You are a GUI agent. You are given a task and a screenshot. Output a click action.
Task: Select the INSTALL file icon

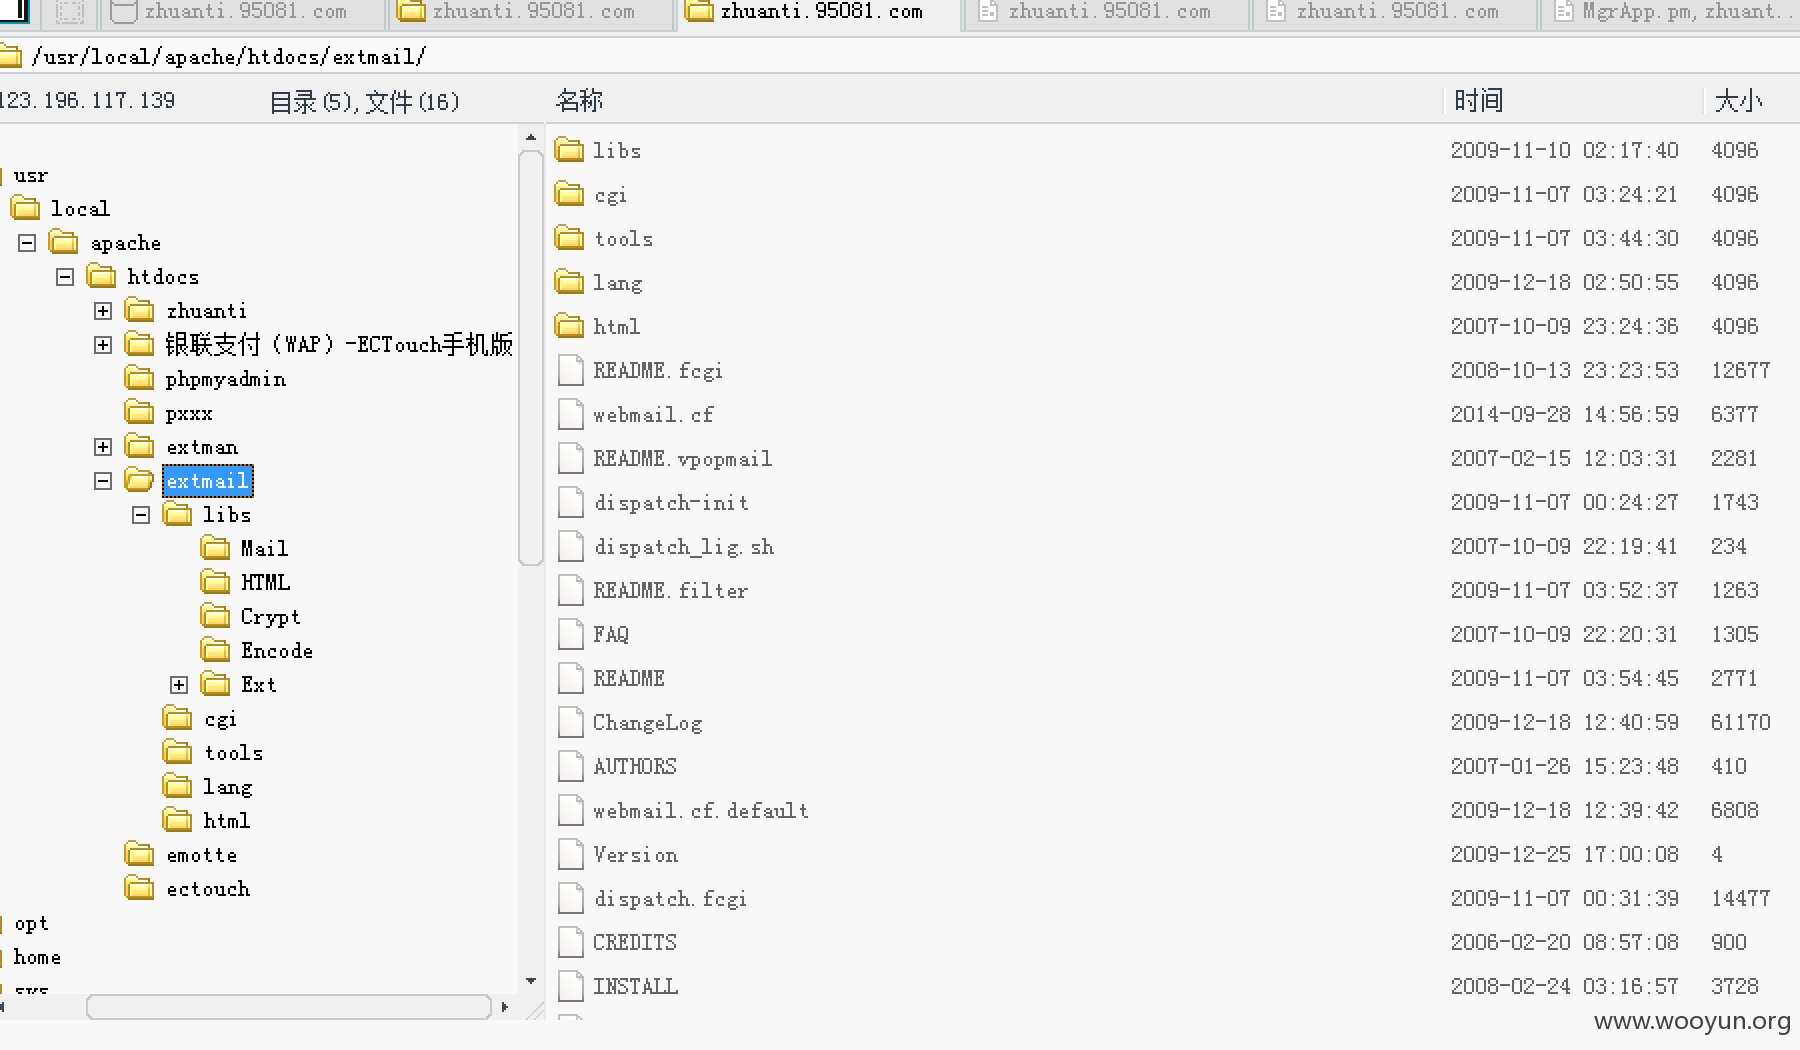(571, 986)
